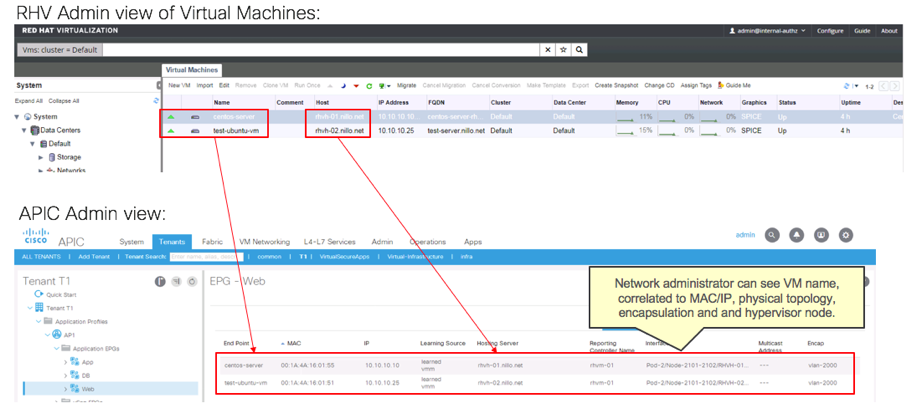Click the New VM button

tap(179, 86)
